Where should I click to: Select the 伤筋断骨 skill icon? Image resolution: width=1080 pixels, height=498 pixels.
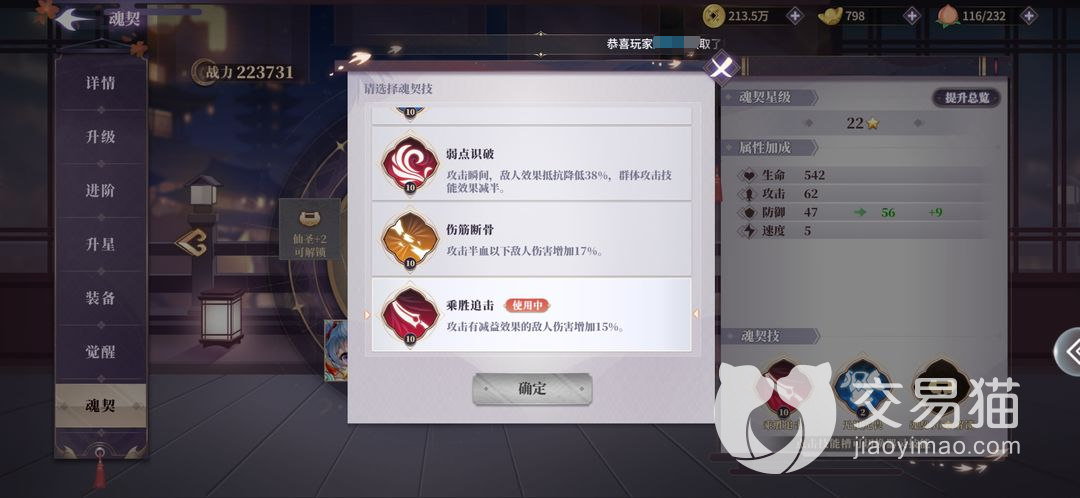click(411, 240)
